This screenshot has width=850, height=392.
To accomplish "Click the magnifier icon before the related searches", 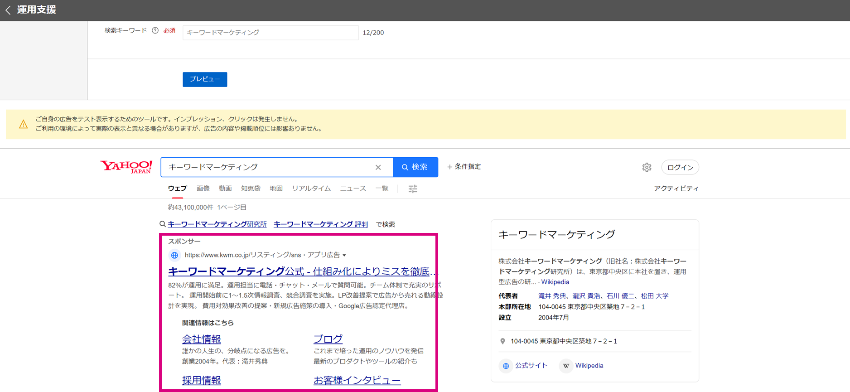I will click(x=162, y=224).
